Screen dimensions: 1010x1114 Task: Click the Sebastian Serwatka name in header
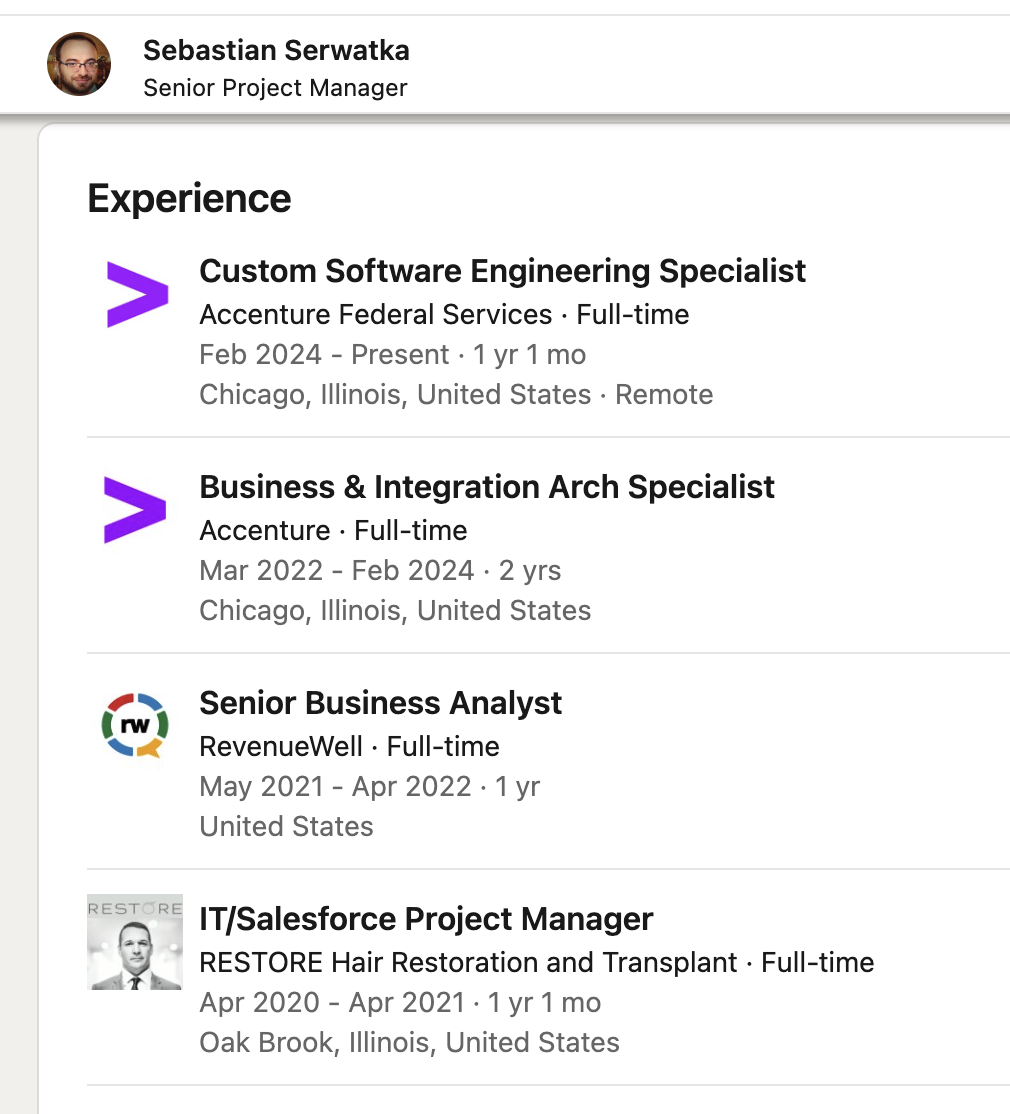click(x=276, y=50)
